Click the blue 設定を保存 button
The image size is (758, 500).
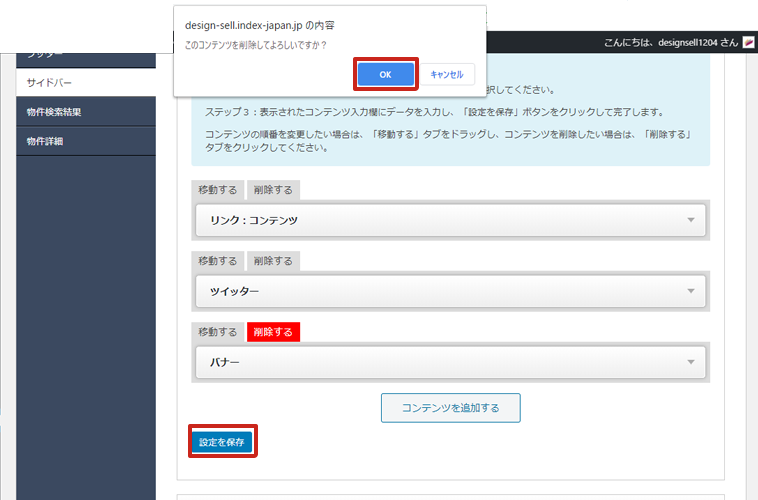(x=222, y=442)
